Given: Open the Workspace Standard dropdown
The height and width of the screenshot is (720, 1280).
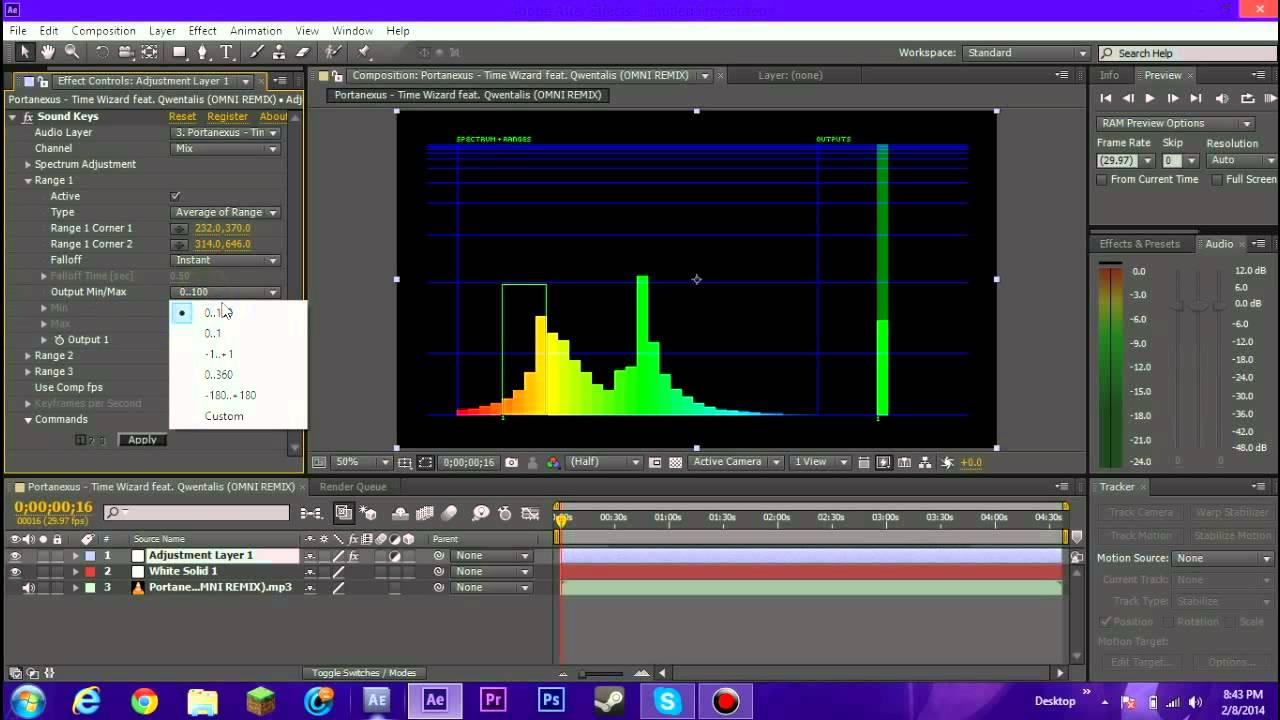Looking at the screenshot, I should pyautogui.click(x=1026, y=53).
